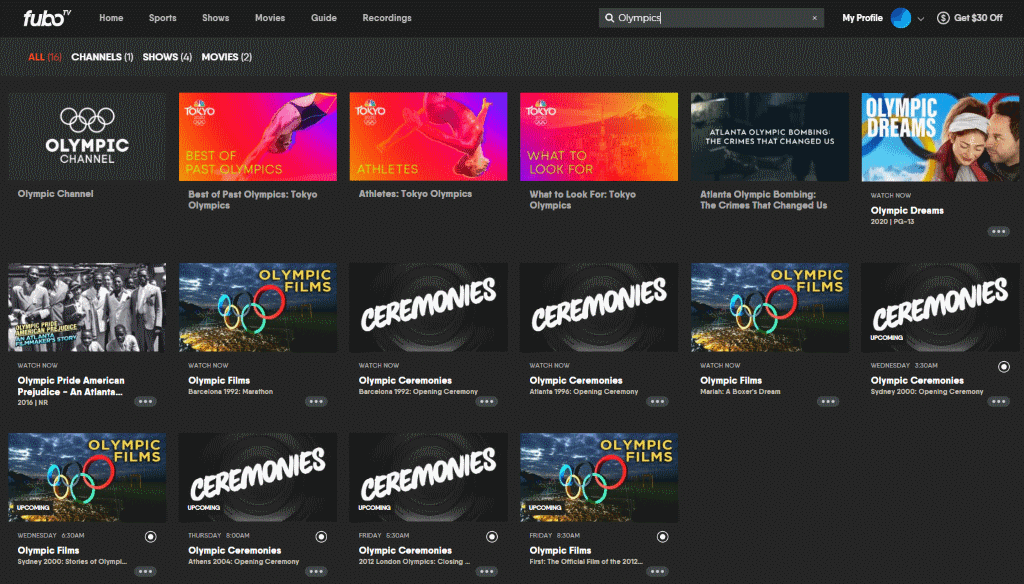Play Atlanta 1996: Opening Ceremony thumbnail

[599, 308]
